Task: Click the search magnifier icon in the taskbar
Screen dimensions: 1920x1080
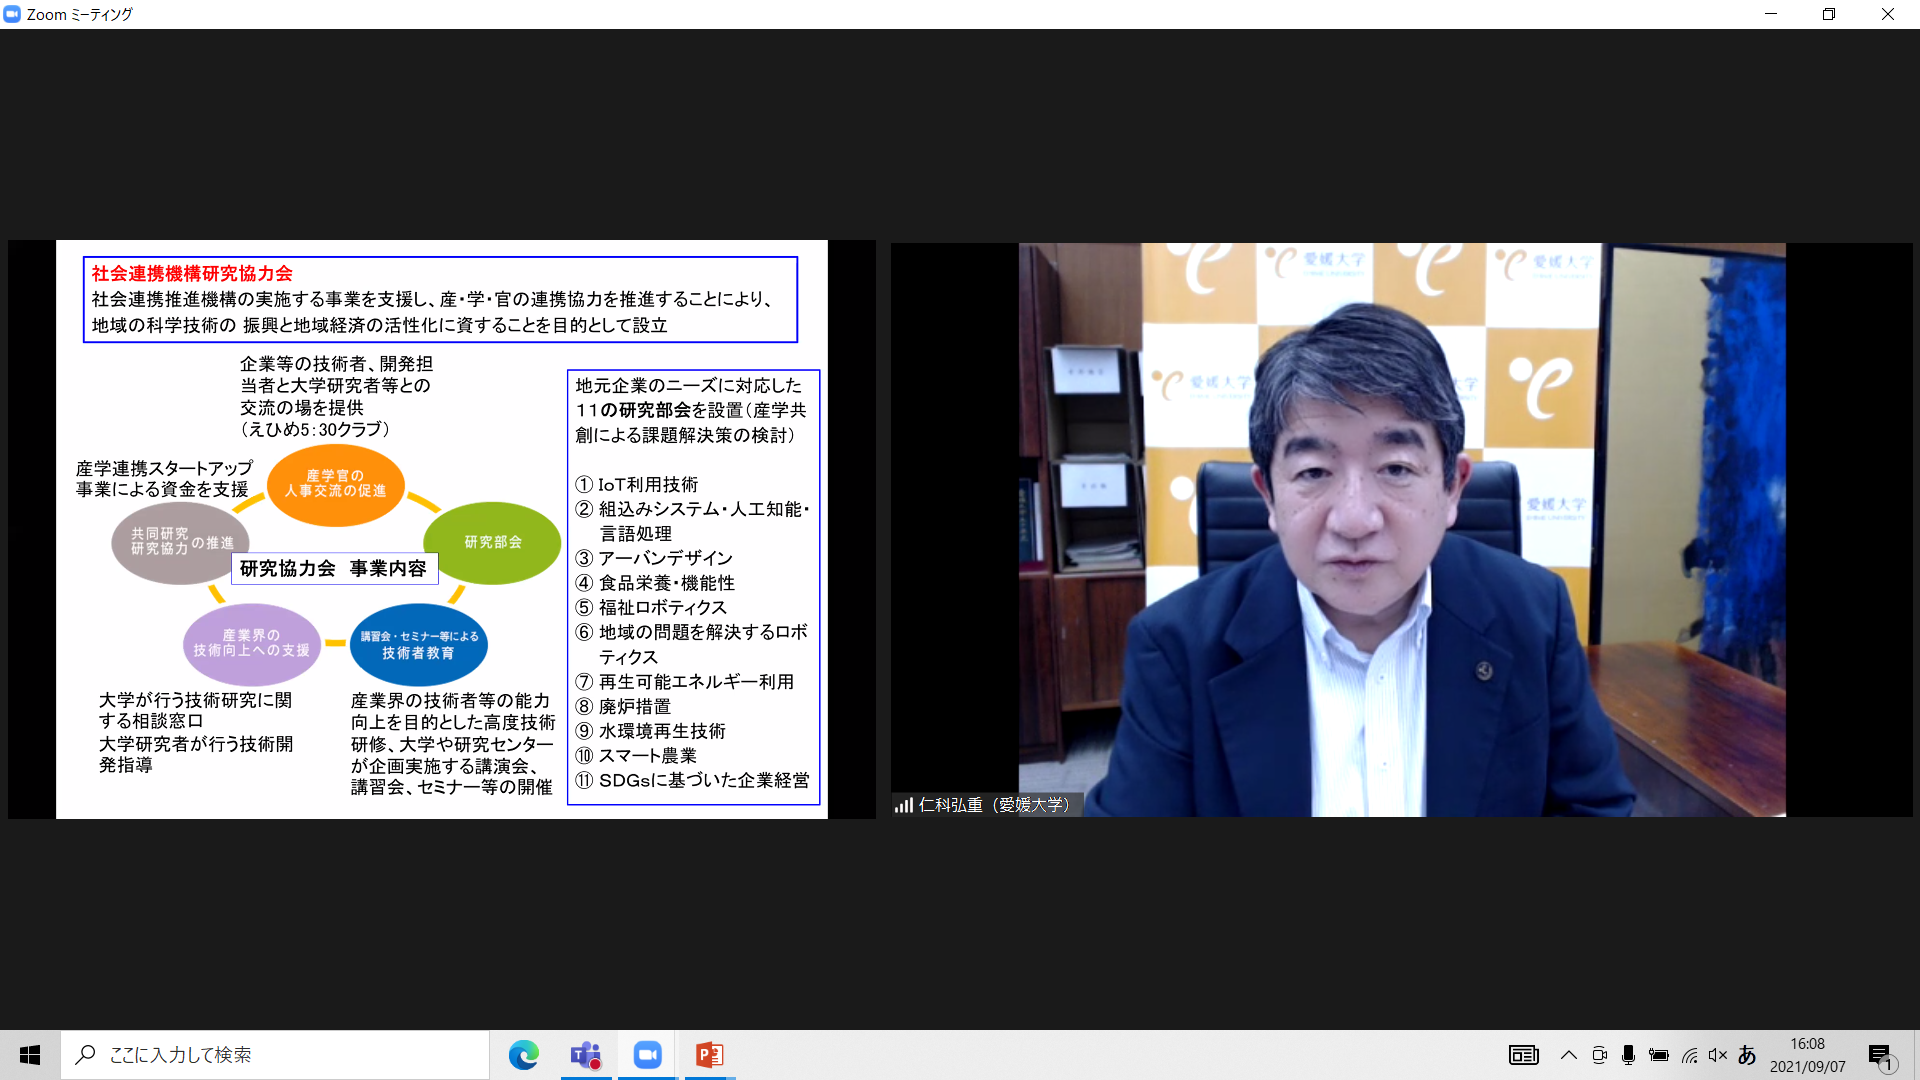Action: point(86,1055)
